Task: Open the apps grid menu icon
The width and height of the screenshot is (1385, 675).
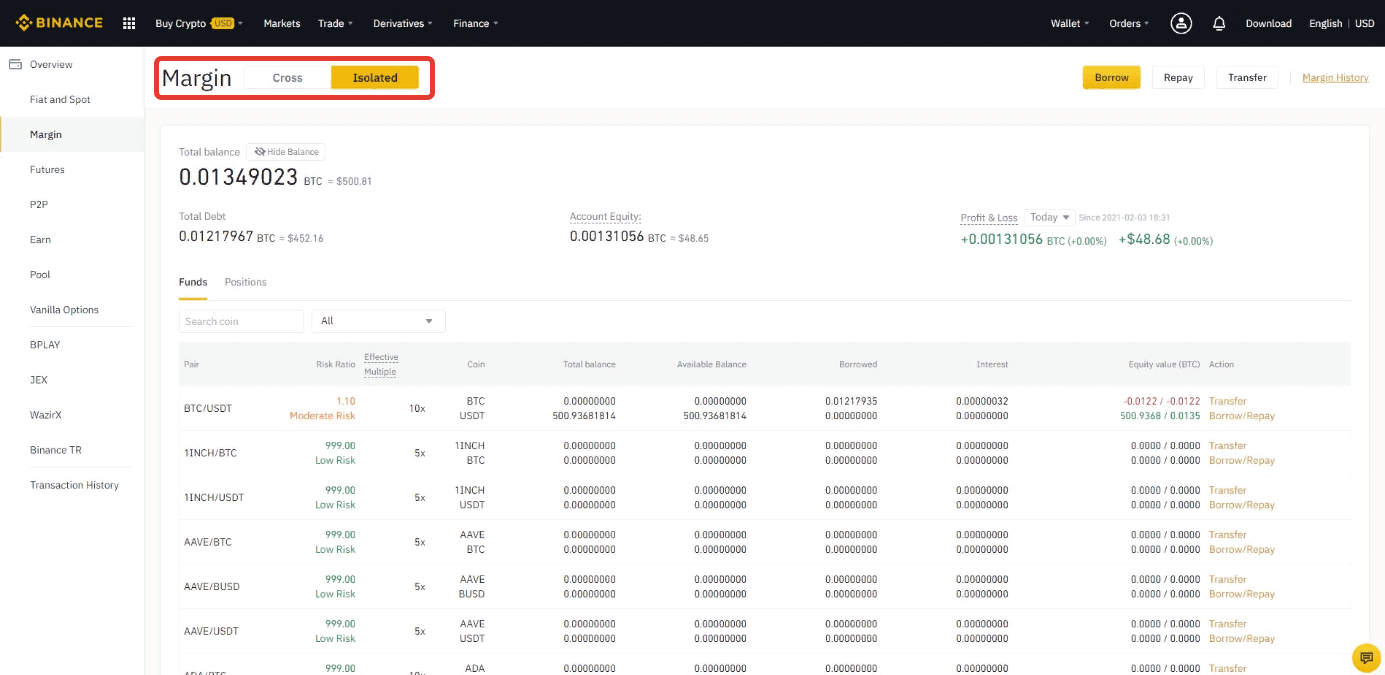Action: pyautogui.click(x=129, y=23)
